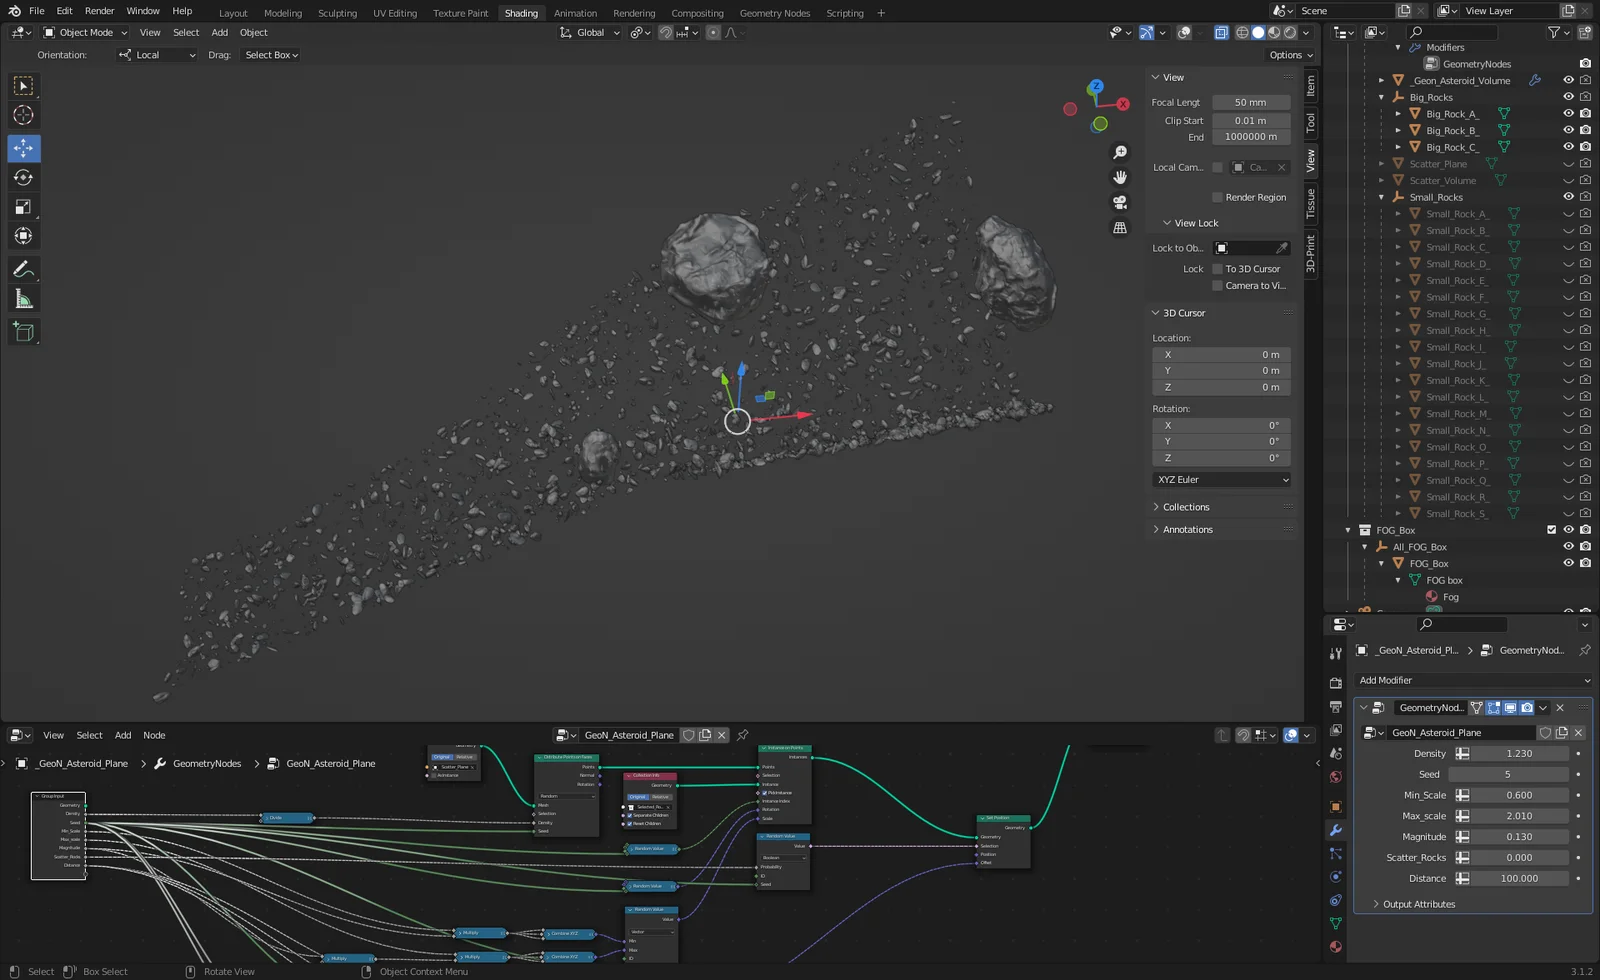Select the Move tool in the viewport toolbar
Screen dimensions: 1600x980
pos(23,147)
